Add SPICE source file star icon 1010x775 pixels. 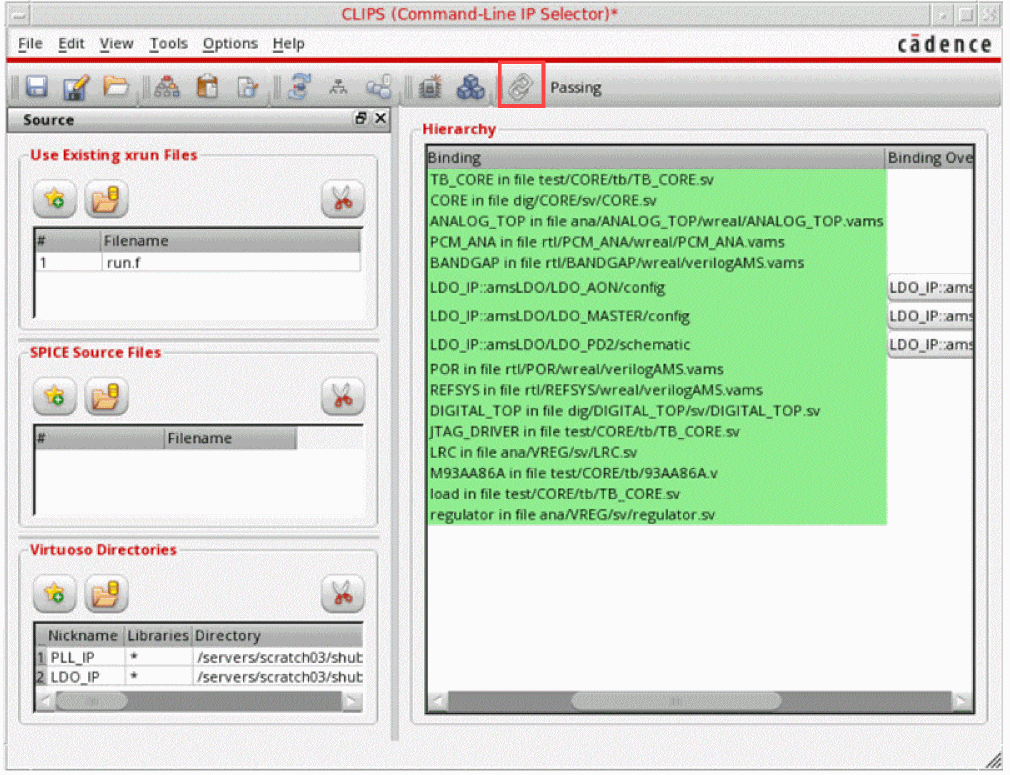[55, 397]
